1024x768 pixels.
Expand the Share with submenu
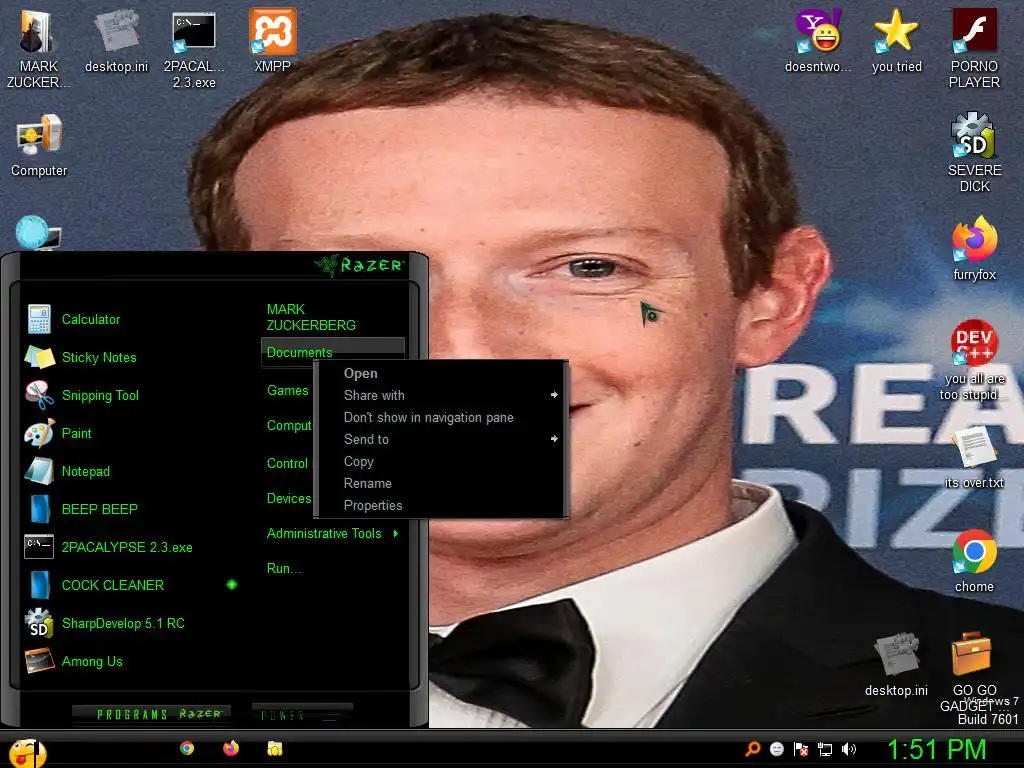(x=554, y=394)
